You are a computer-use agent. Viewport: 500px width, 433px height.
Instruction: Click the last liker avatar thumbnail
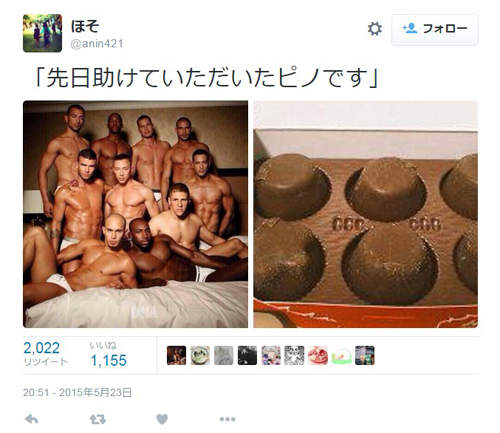365,355
